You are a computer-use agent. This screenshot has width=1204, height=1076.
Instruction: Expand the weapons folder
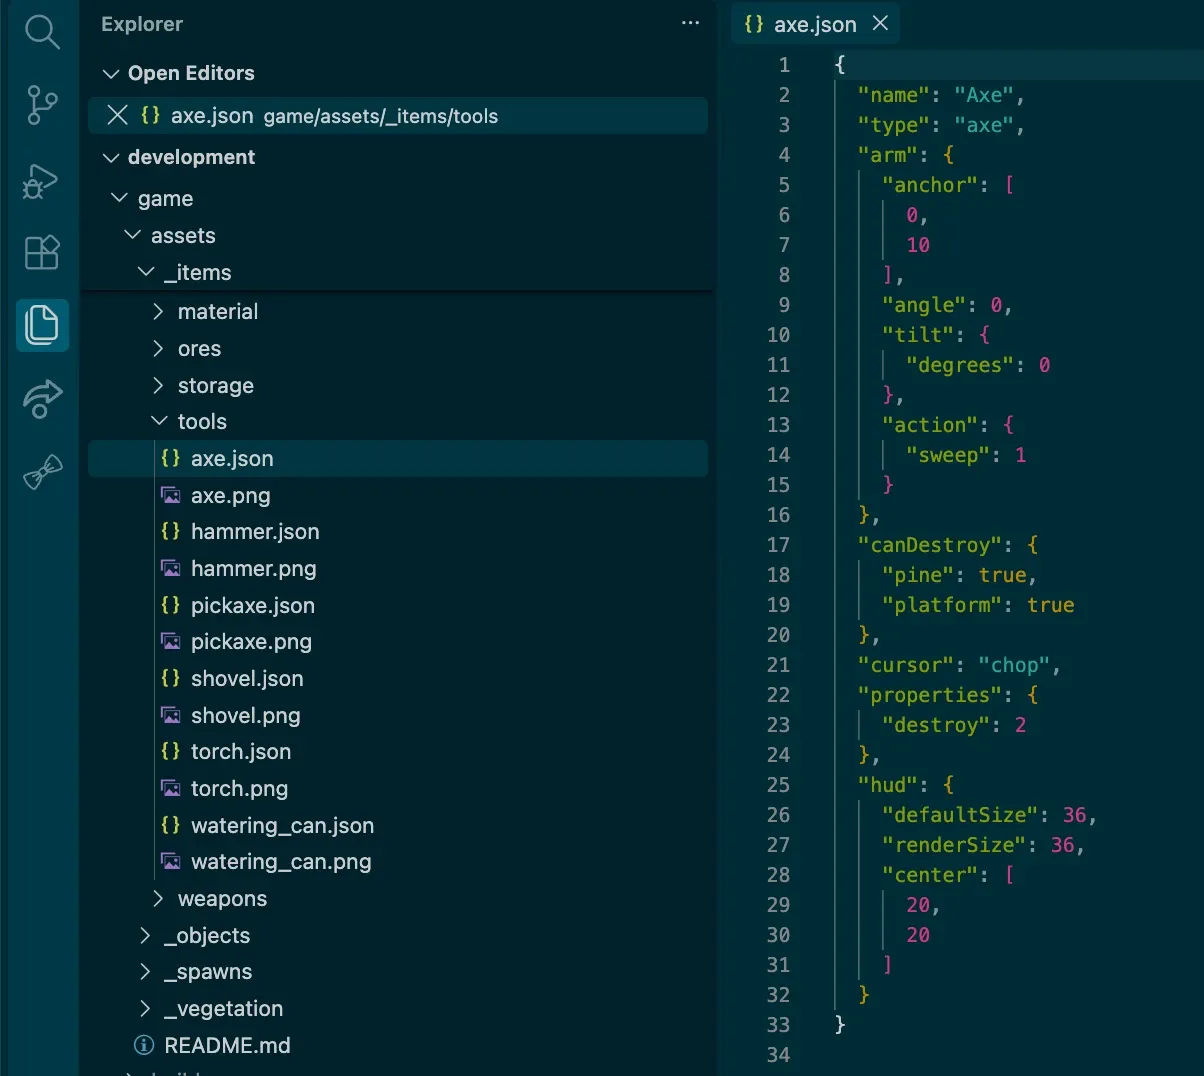pyautogui.click(x=158, y=898)
